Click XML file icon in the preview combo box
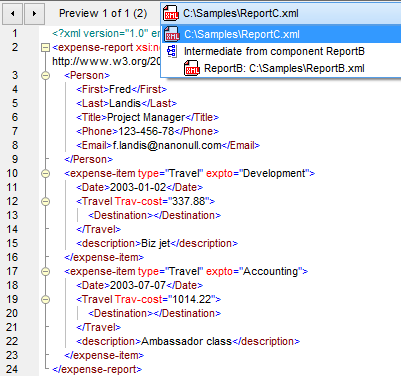This screenshot has width=401, height=376. coord(171,14)
